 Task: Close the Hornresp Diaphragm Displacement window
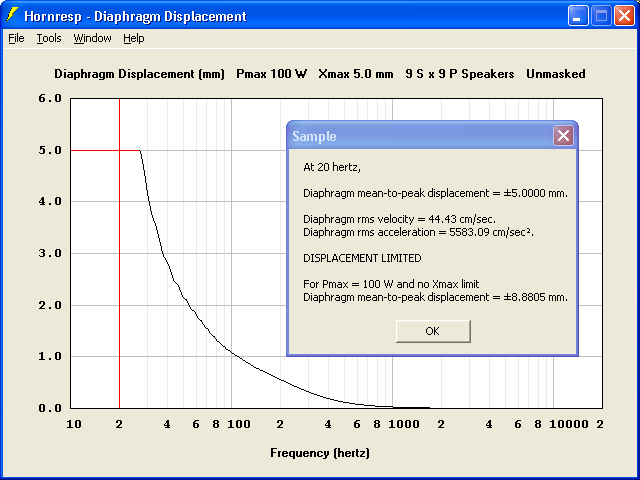pos(624,16)
